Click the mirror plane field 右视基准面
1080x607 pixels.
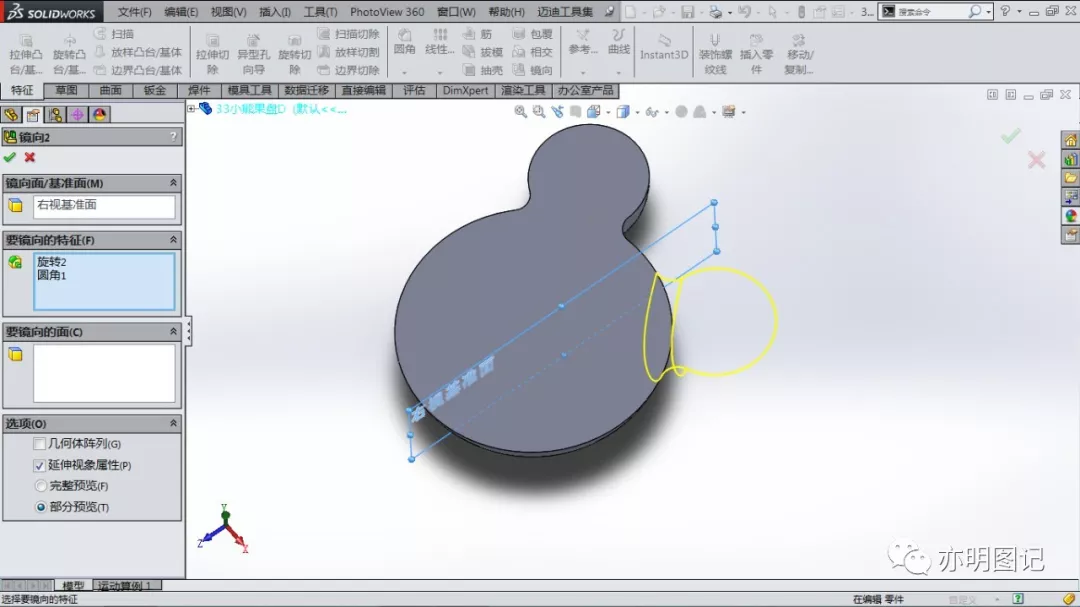[104, 207]
